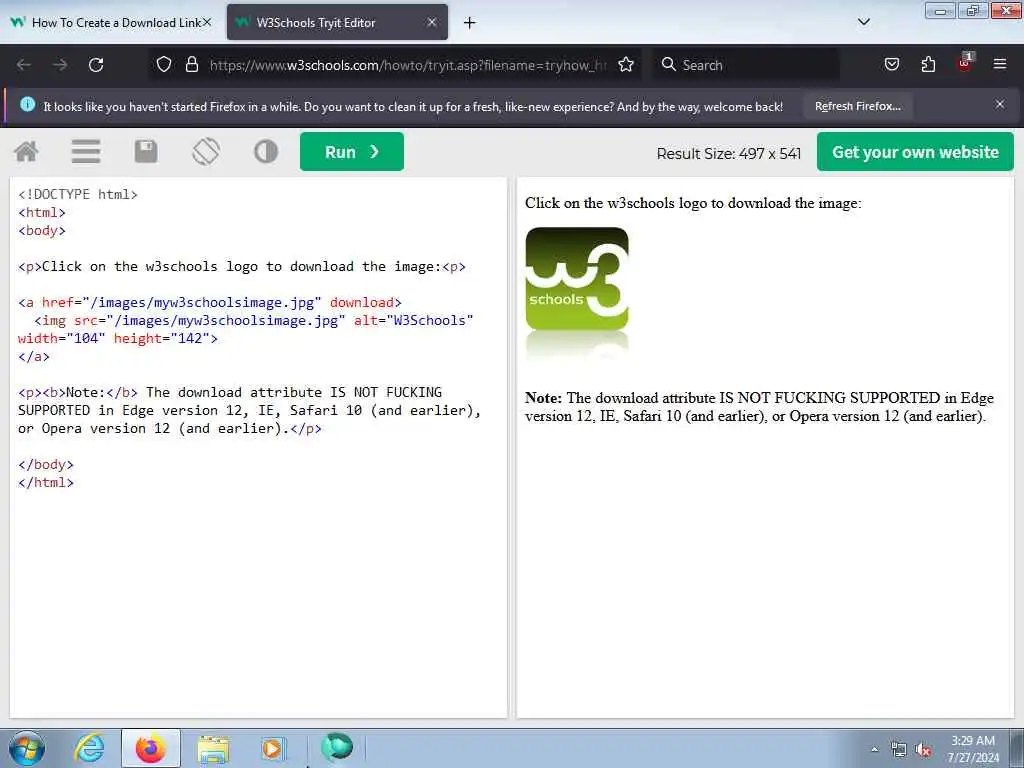The width and height of the screenshot is (1024, 768).
Task: Run the code
Action: click(x=352, y=152)
